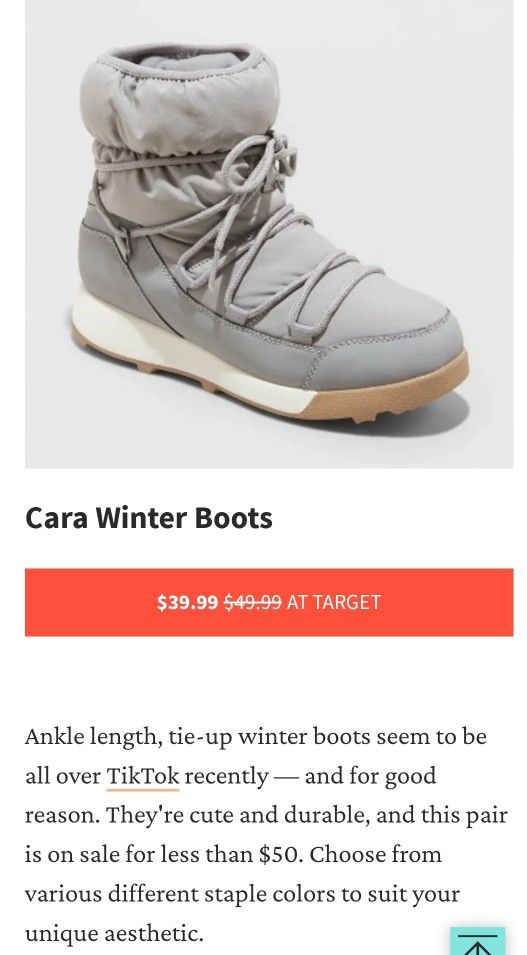Tap the back-to-top arrow icon
527x955 pixels.
click(478, 941)
